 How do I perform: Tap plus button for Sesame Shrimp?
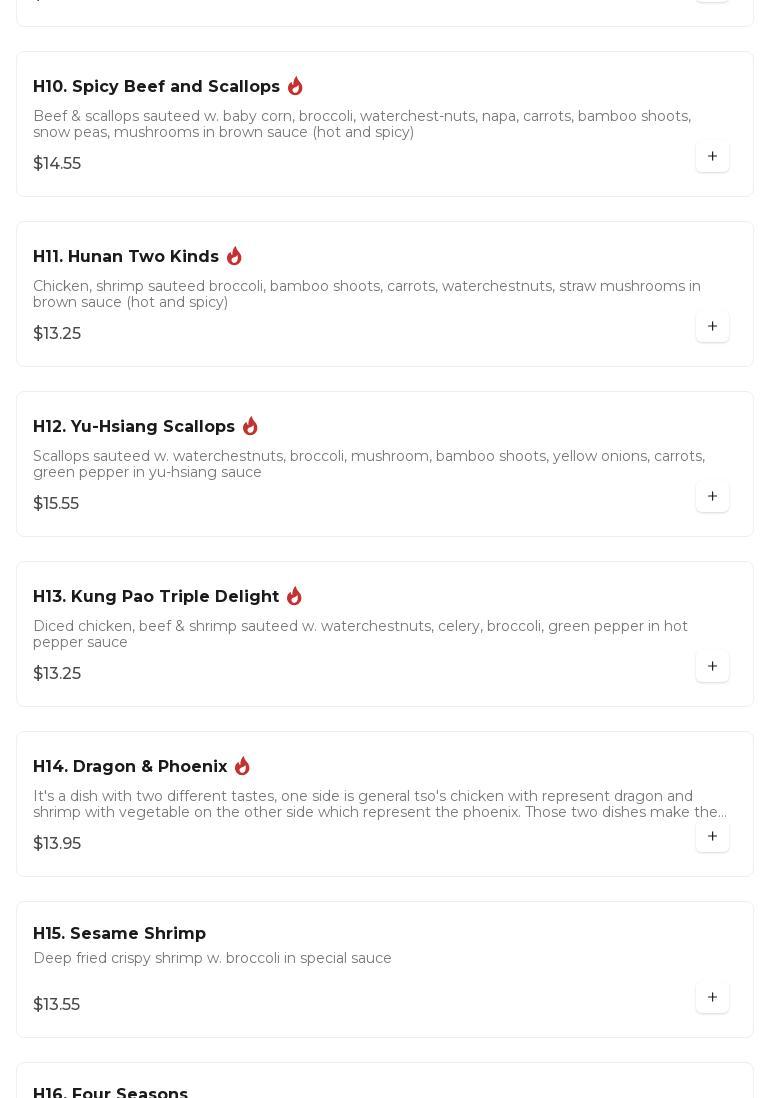coord(712,998)
